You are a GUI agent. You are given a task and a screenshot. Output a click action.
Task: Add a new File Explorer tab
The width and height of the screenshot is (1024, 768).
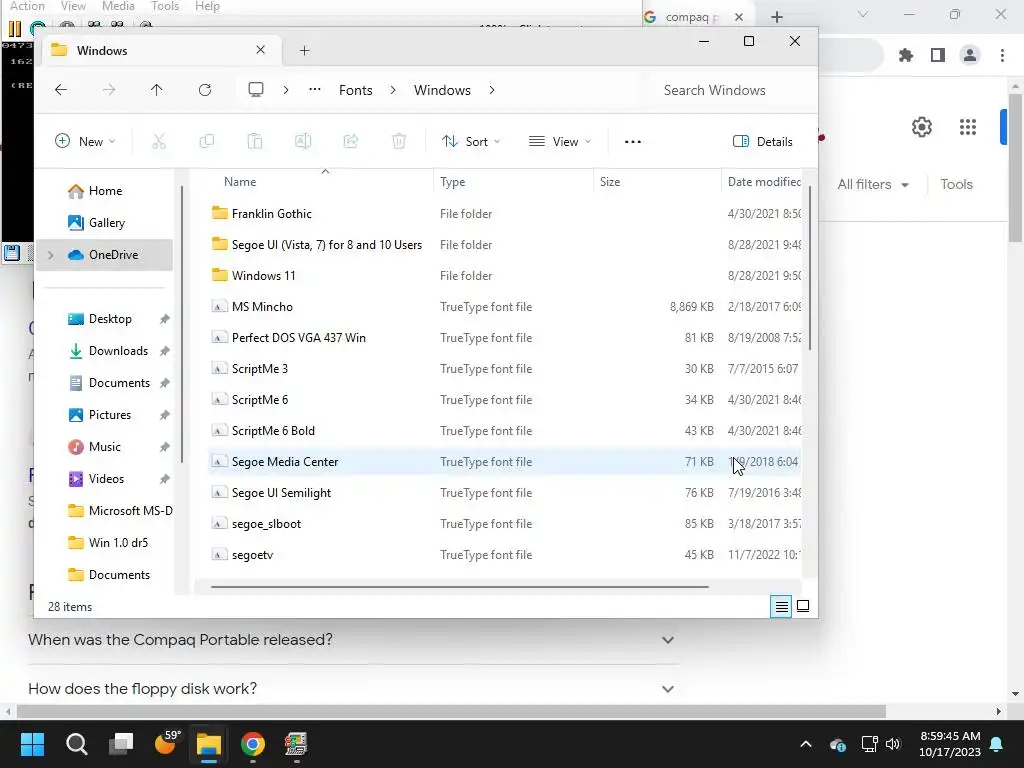point(304,50)
